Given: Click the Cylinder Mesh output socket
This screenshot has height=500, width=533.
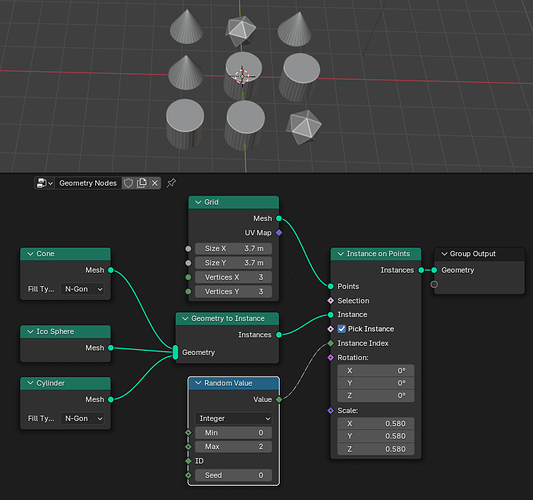Looking at the screenshot, I should (110, 399).
